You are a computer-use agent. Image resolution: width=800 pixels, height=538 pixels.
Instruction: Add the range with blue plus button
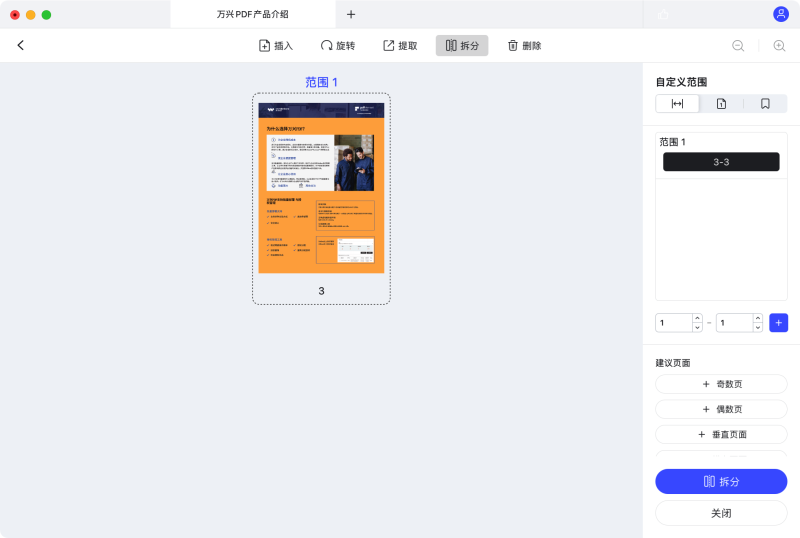[778, 322]
